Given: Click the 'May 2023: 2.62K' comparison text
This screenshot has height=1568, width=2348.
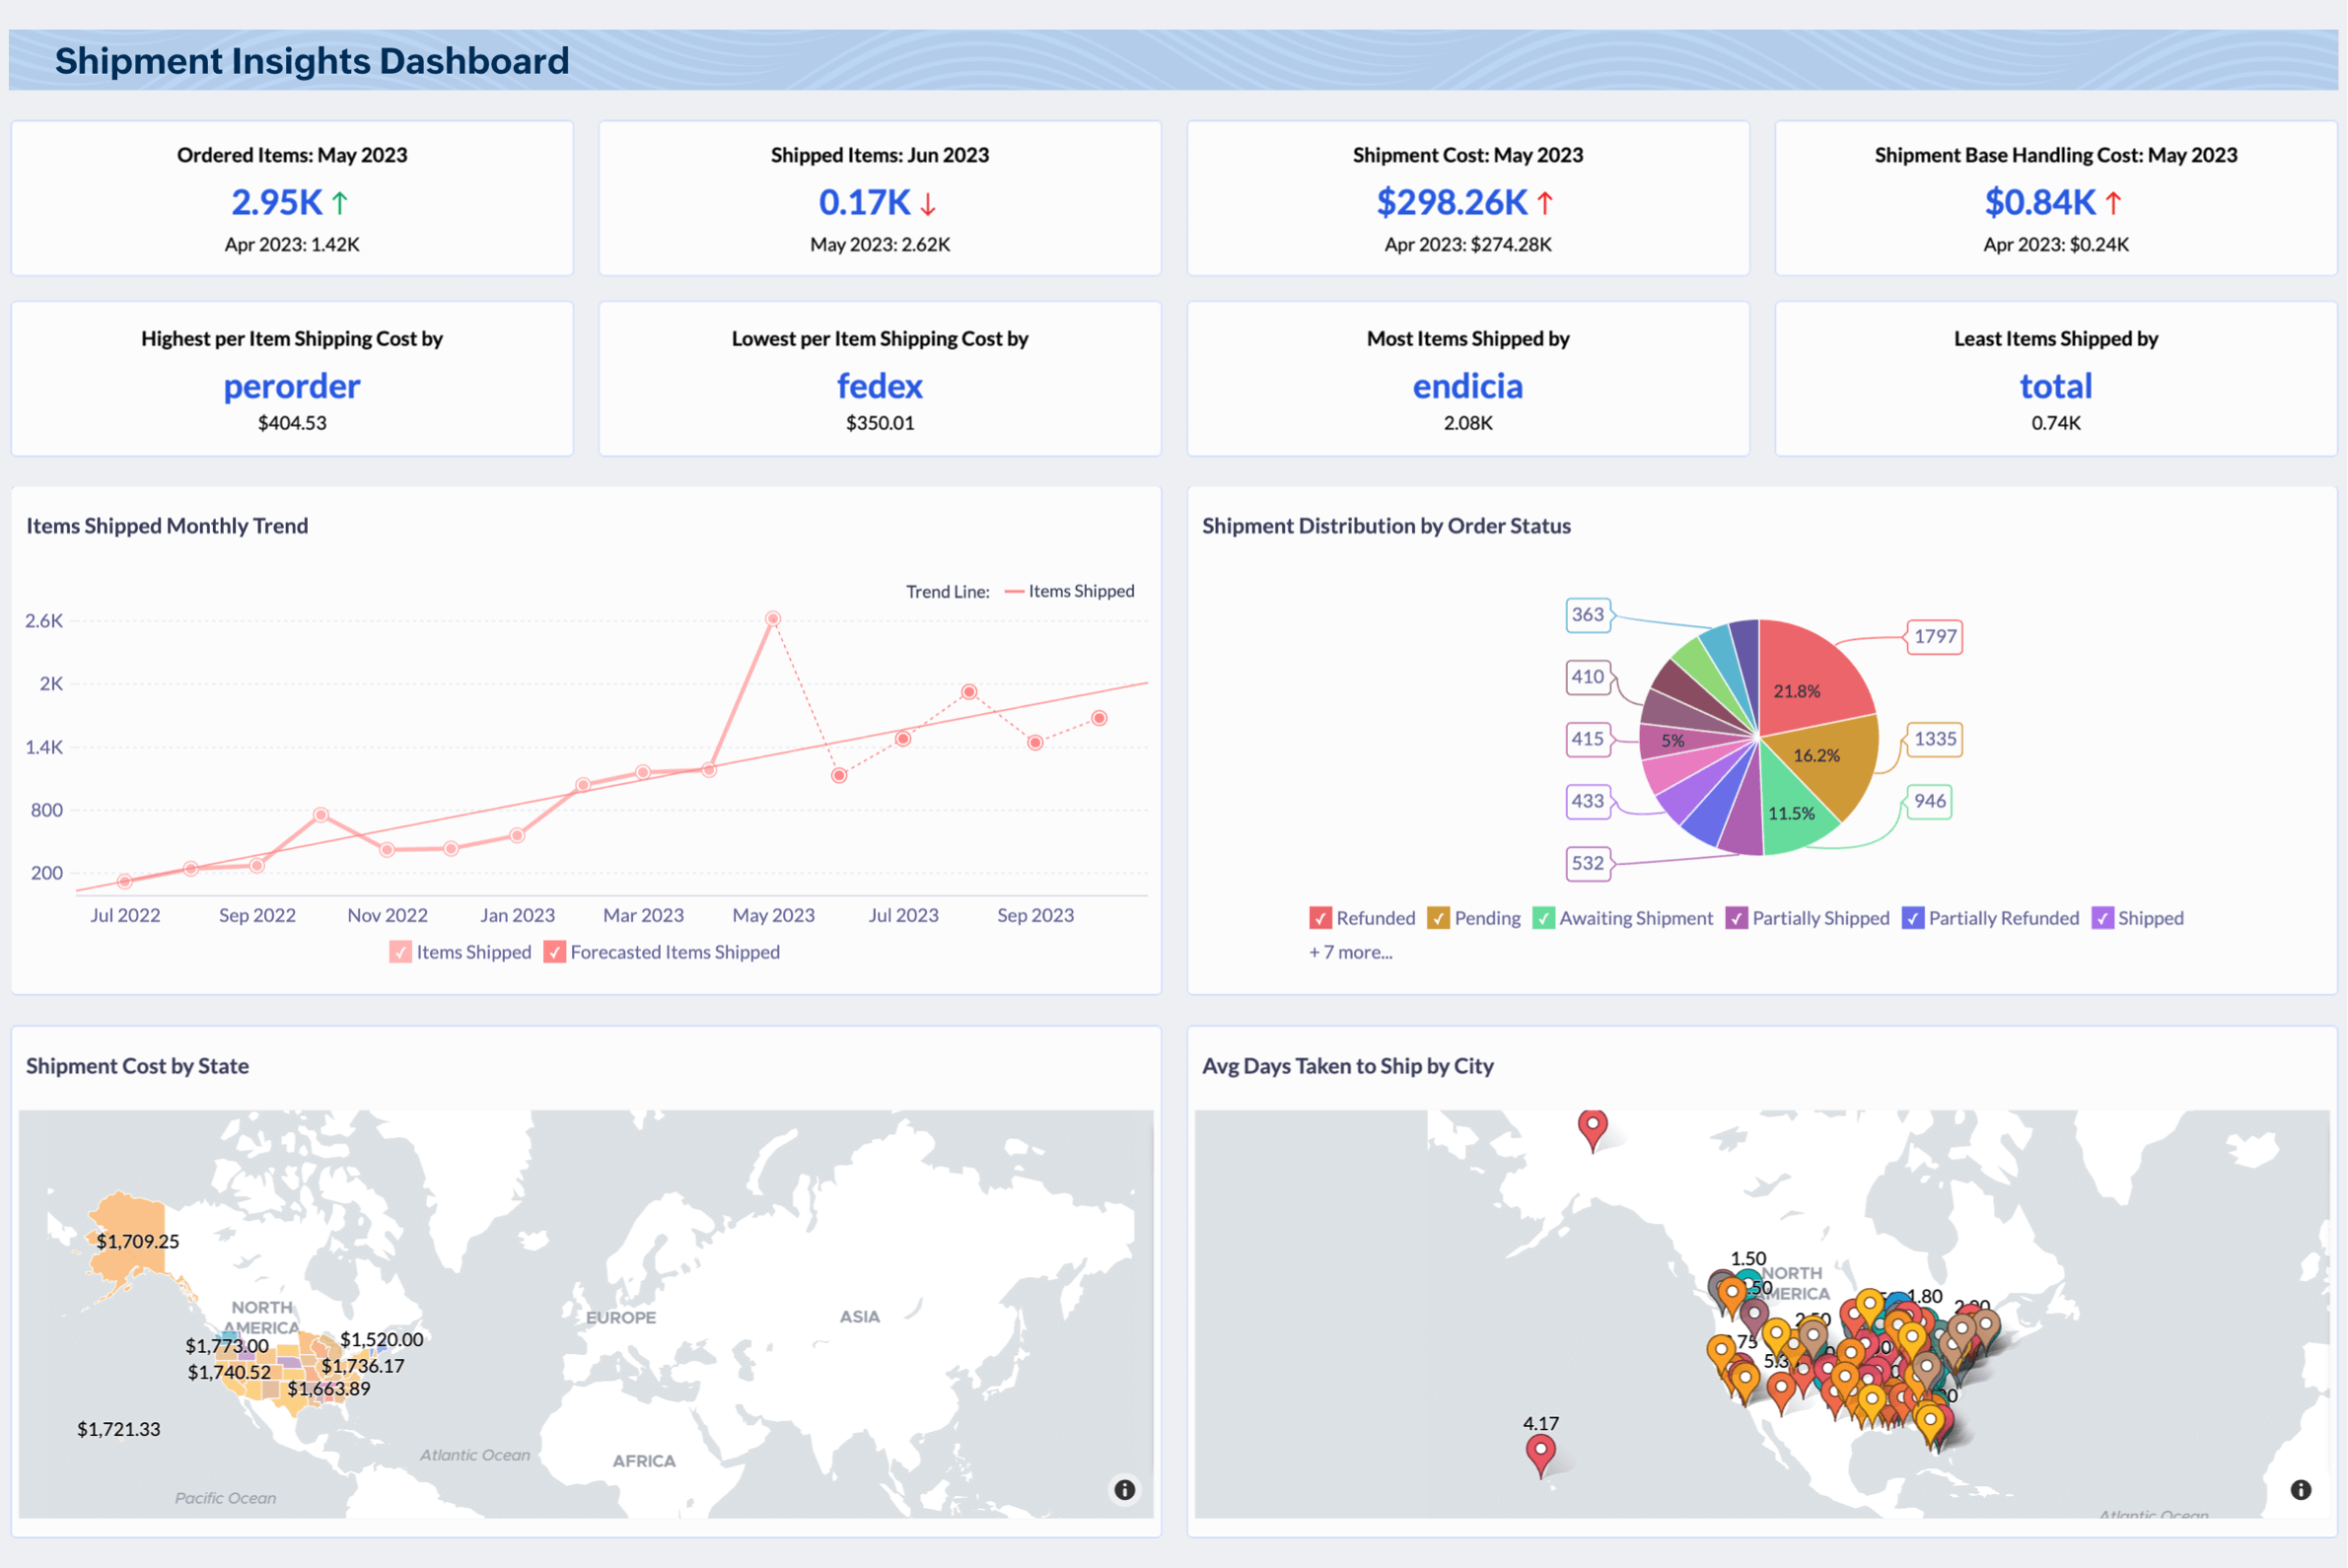Looking at the screenshot, I should pyautogui.click(x=880, y=244).
